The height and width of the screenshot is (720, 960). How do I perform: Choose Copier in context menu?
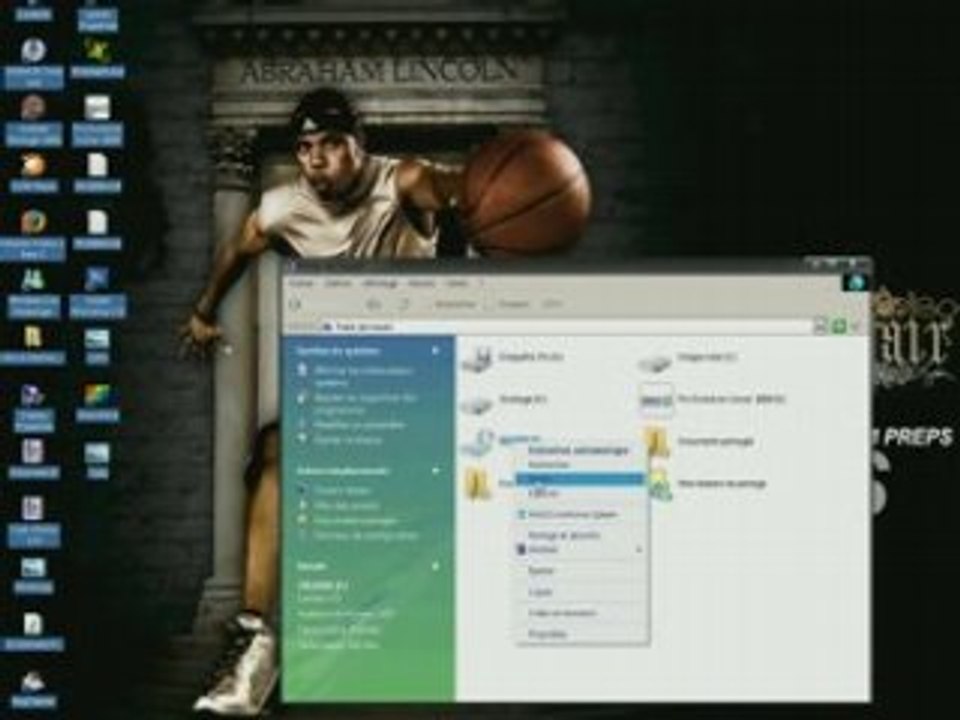coord(540,592)
